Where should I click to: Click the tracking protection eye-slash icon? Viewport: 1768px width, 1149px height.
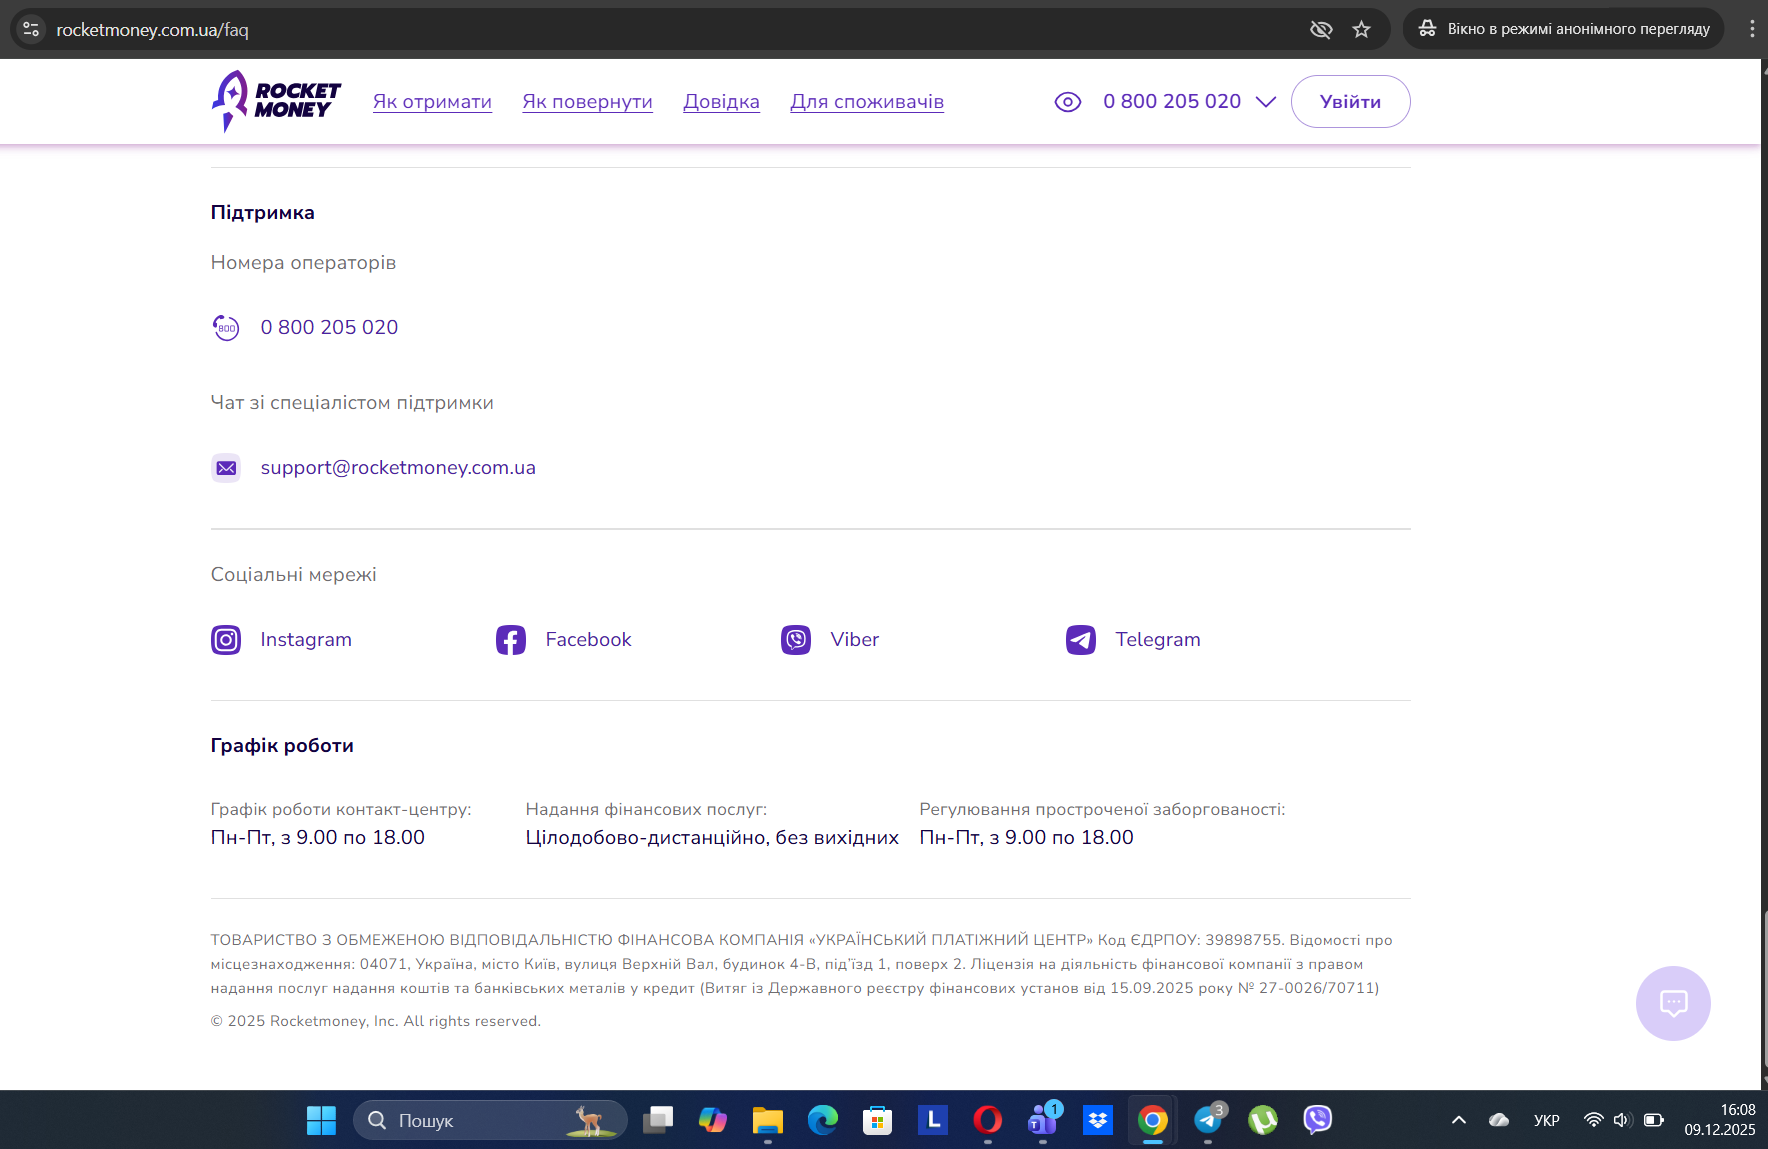tap(1321, 29)
